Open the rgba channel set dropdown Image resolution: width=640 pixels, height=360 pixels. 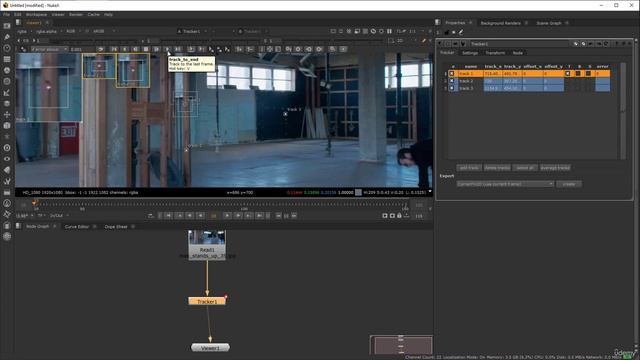(x=24, y=31)
